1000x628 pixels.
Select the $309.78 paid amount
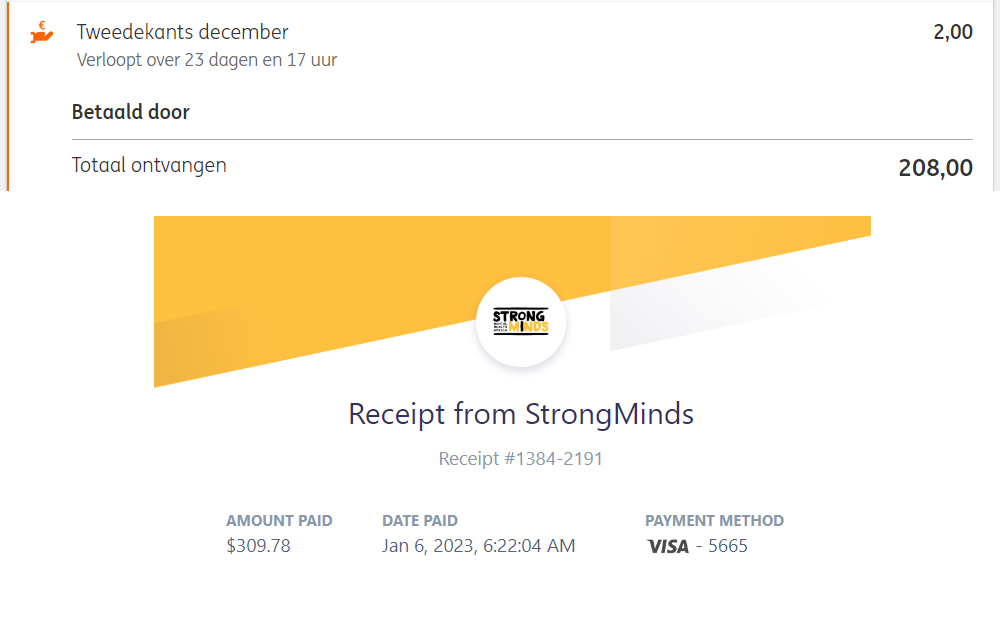pos(258,546)
